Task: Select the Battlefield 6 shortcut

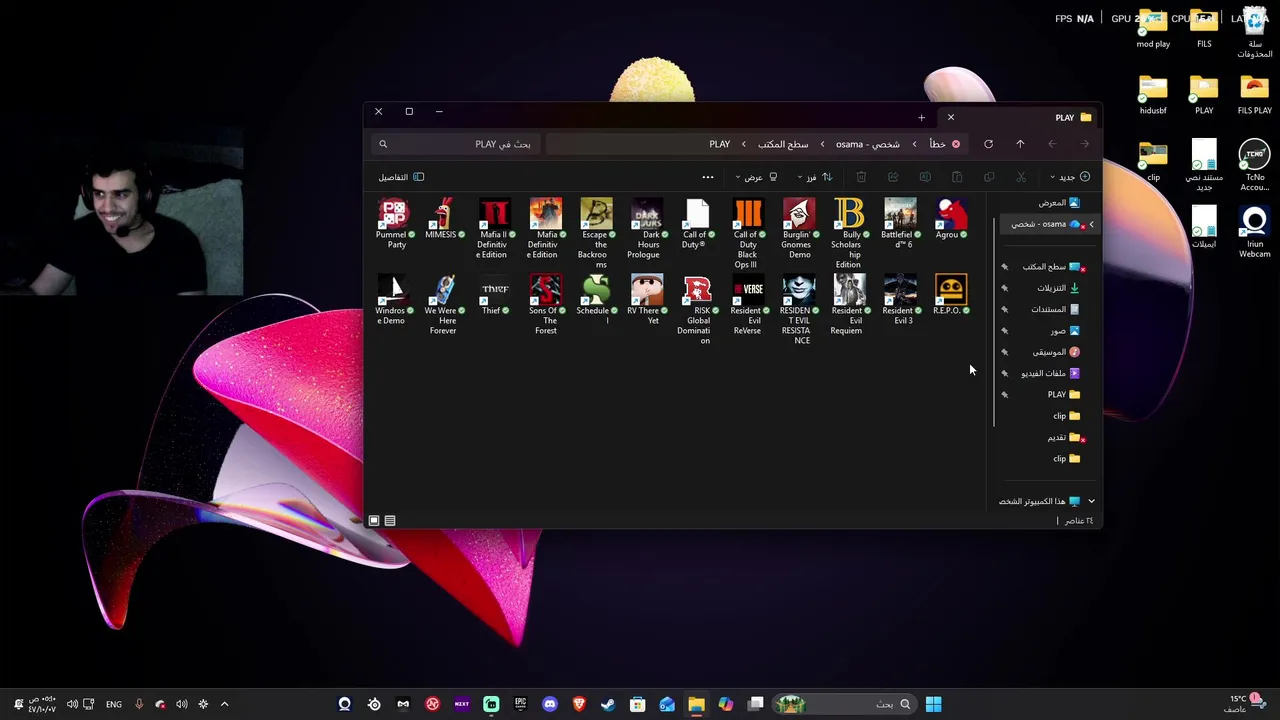Action: click(900, 223)
